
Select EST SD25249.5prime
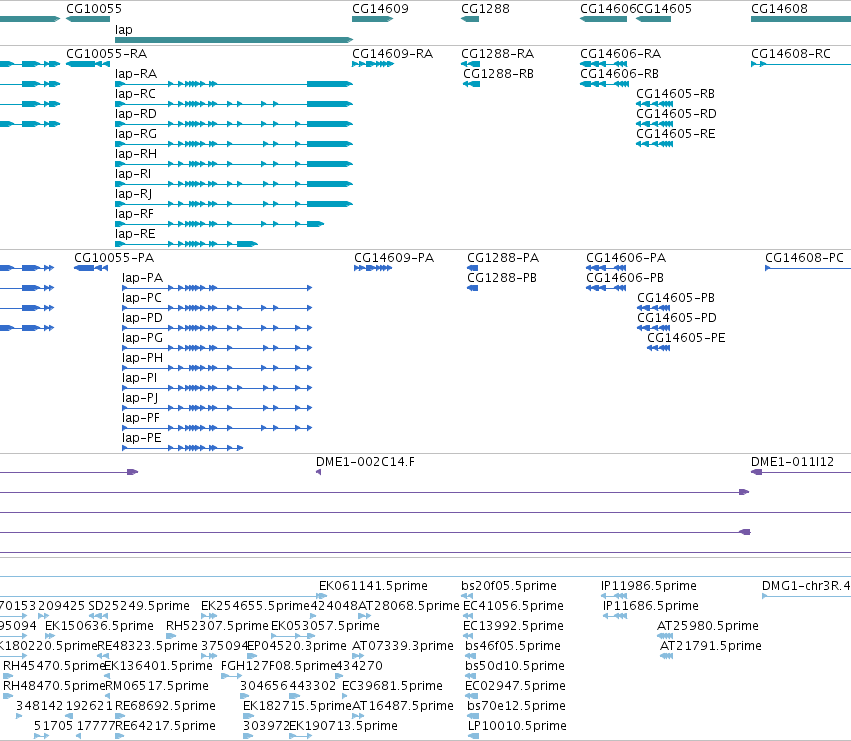98,616
